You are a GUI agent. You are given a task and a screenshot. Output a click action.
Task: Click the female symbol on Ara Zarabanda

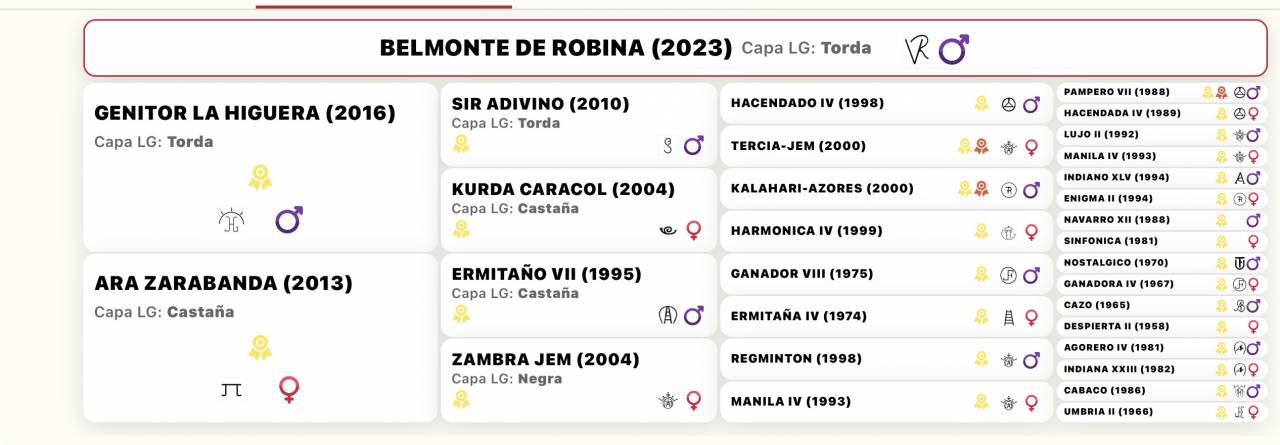coord(289,389)
